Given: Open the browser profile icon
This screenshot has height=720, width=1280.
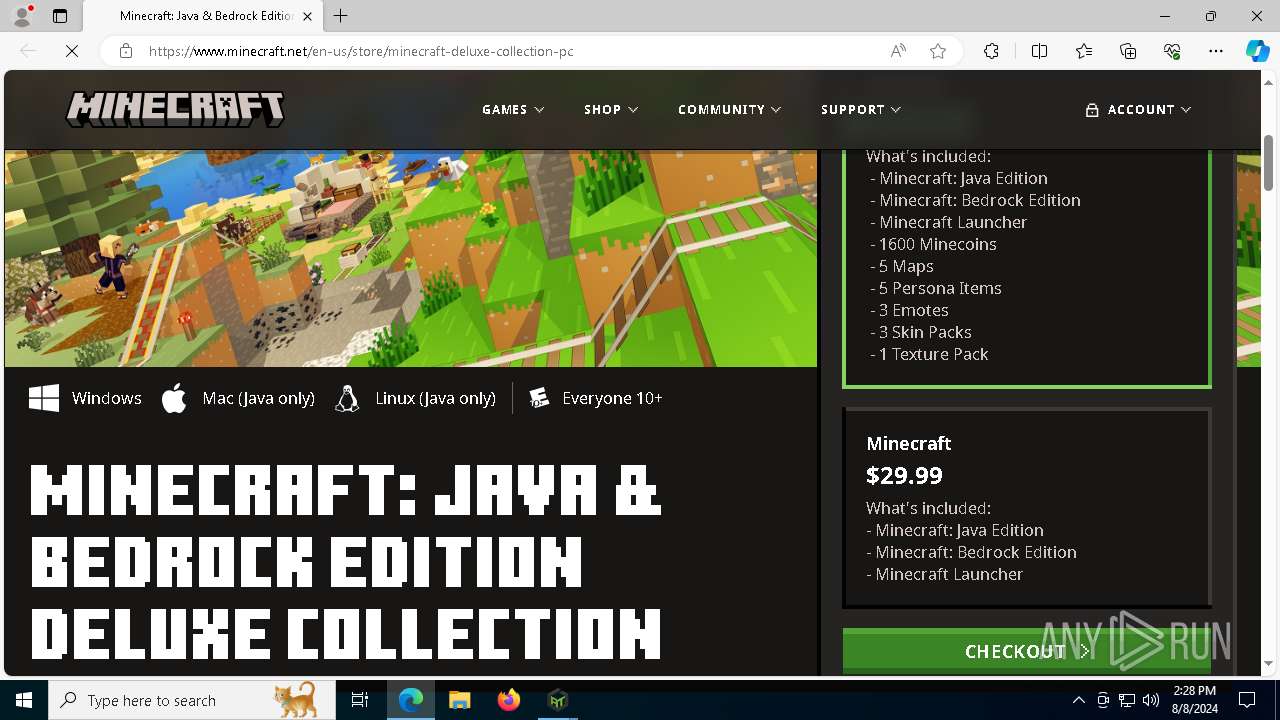Looking at the screenshot, I should [x=22, y=16].
